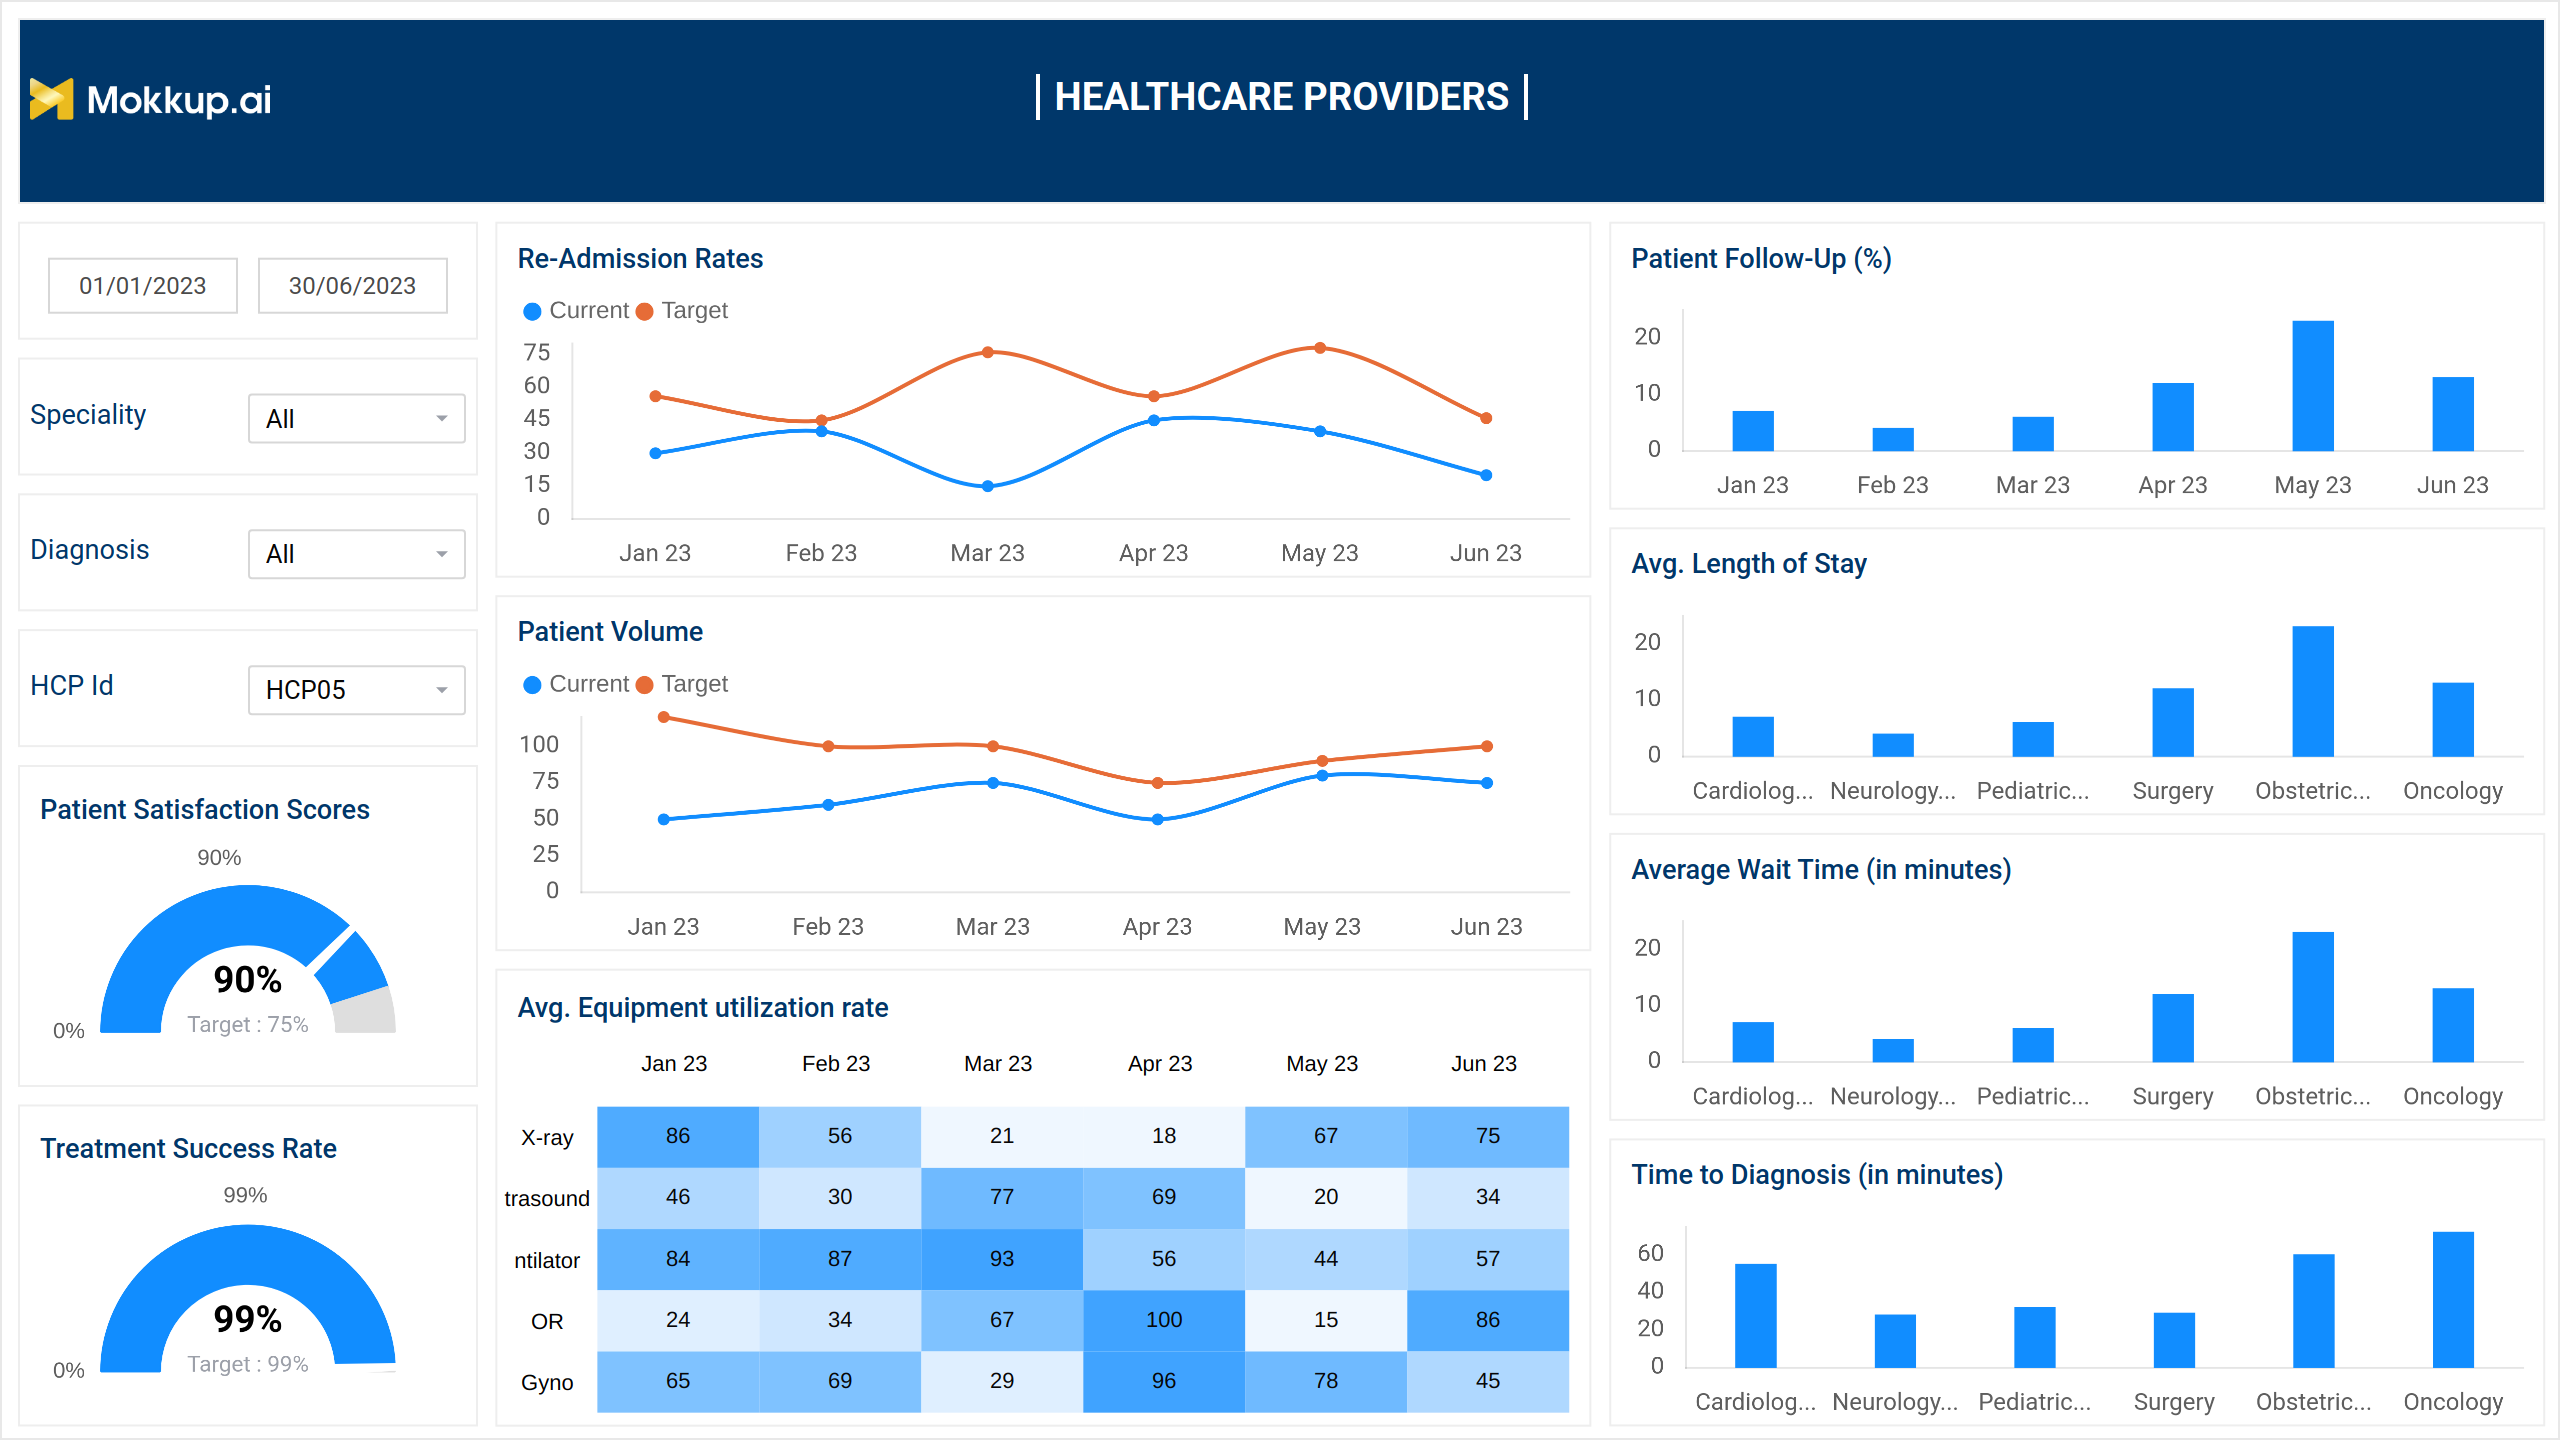Screen dimensions: 2560x1440
Task: Click Current legend dot in Re-Admission Rates
Action: coord(533,311)
